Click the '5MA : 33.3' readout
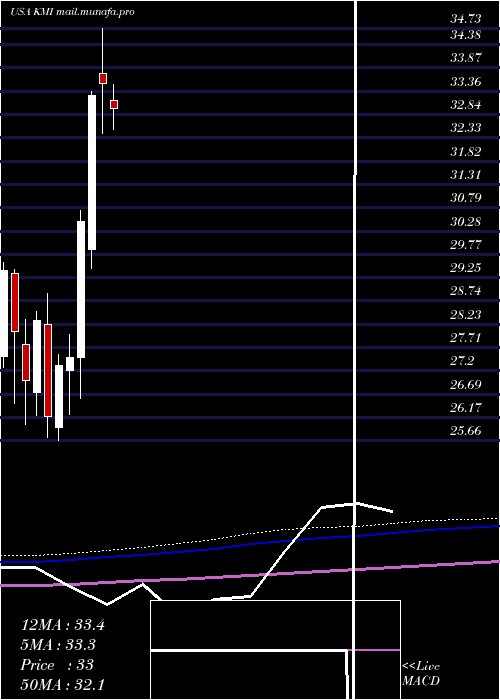 point(58,645)
